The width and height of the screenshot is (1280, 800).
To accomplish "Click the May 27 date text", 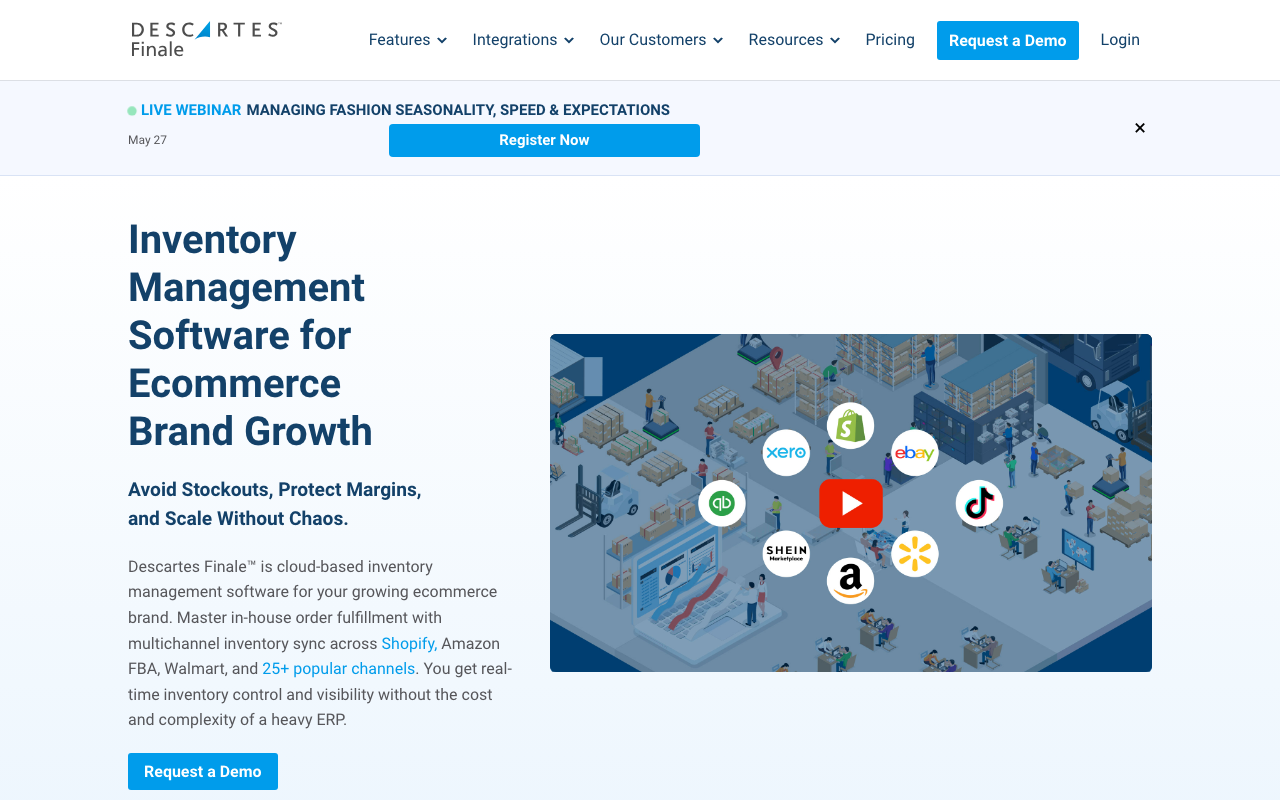I will tap(148, 140).
